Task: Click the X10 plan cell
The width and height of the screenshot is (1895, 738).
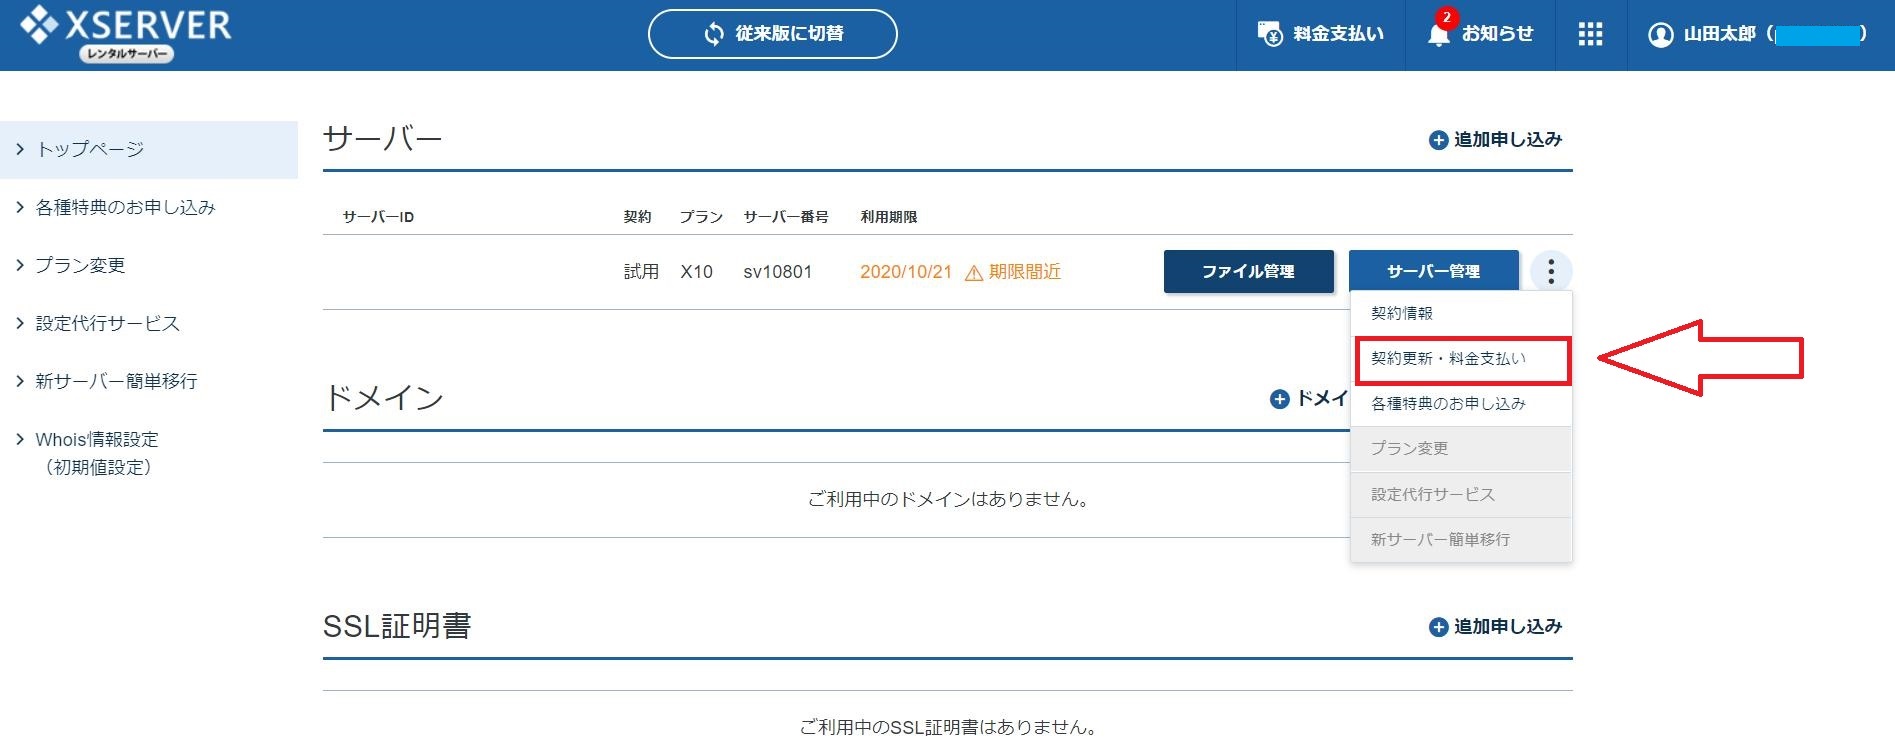Action: pyautogui.click(x=697, y=272)
